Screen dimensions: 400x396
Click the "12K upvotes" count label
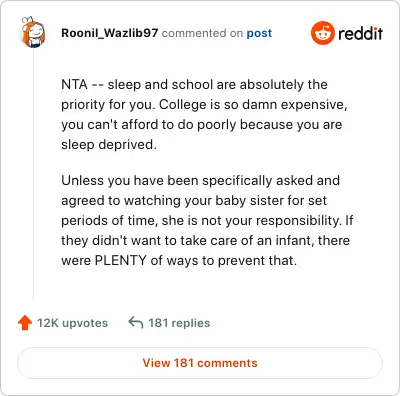[72, 323]
